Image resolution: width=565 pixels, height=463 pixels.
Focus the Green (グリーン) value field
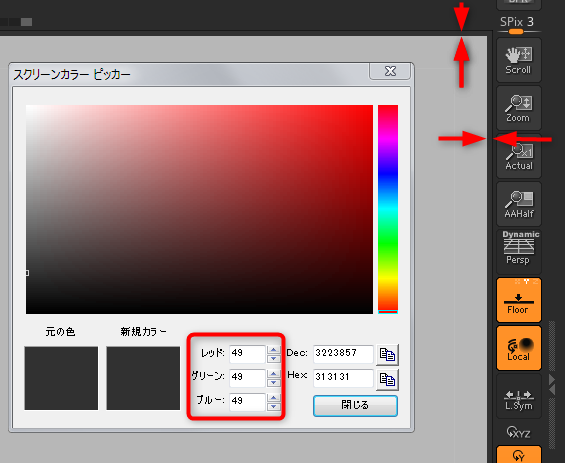(247, 378)
